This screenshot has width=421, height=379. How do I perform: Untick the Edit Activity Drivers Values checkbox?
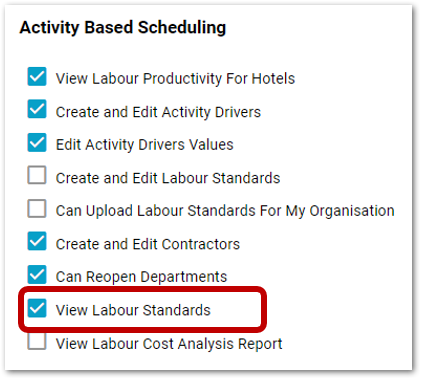tap(37, 142)
